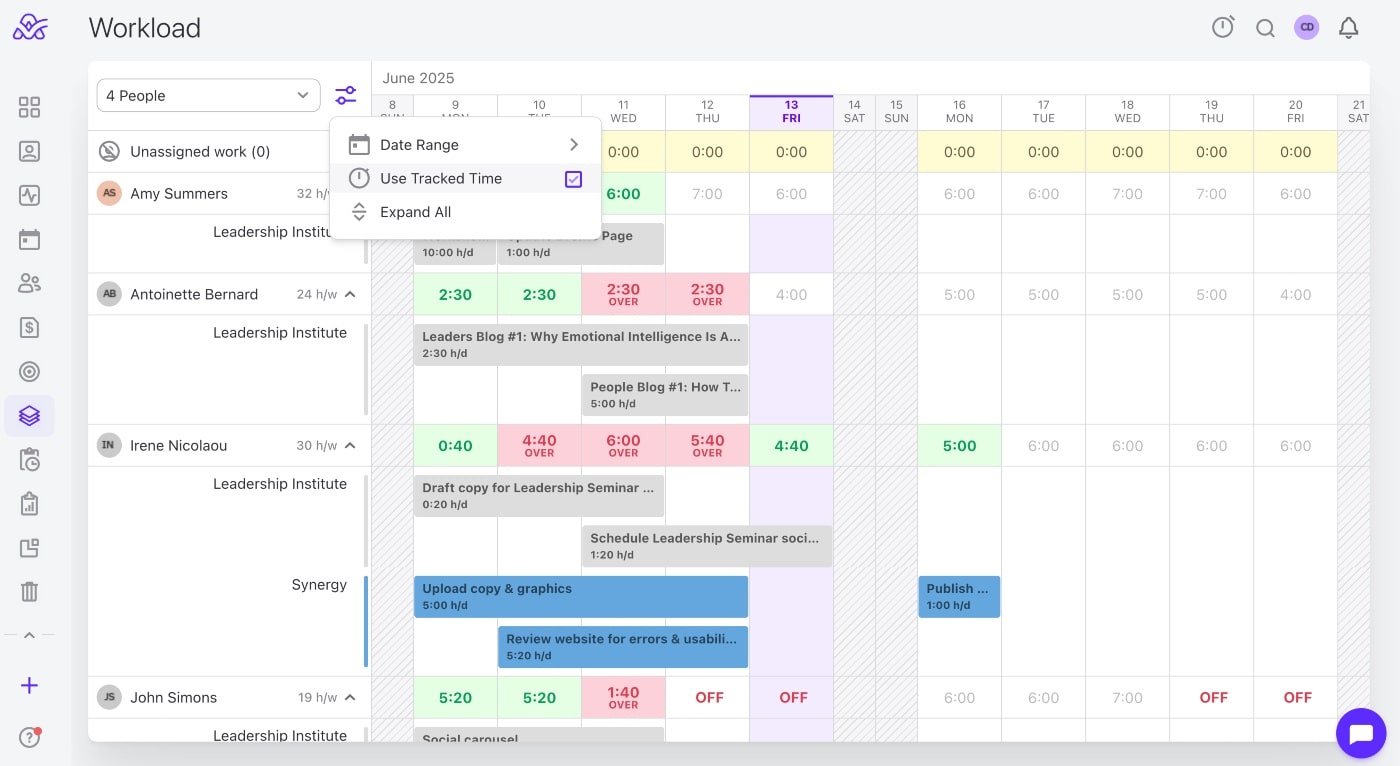Open the Date Range submenu
The height and width of the screenshot is (766, 1400).
[465, 145]
